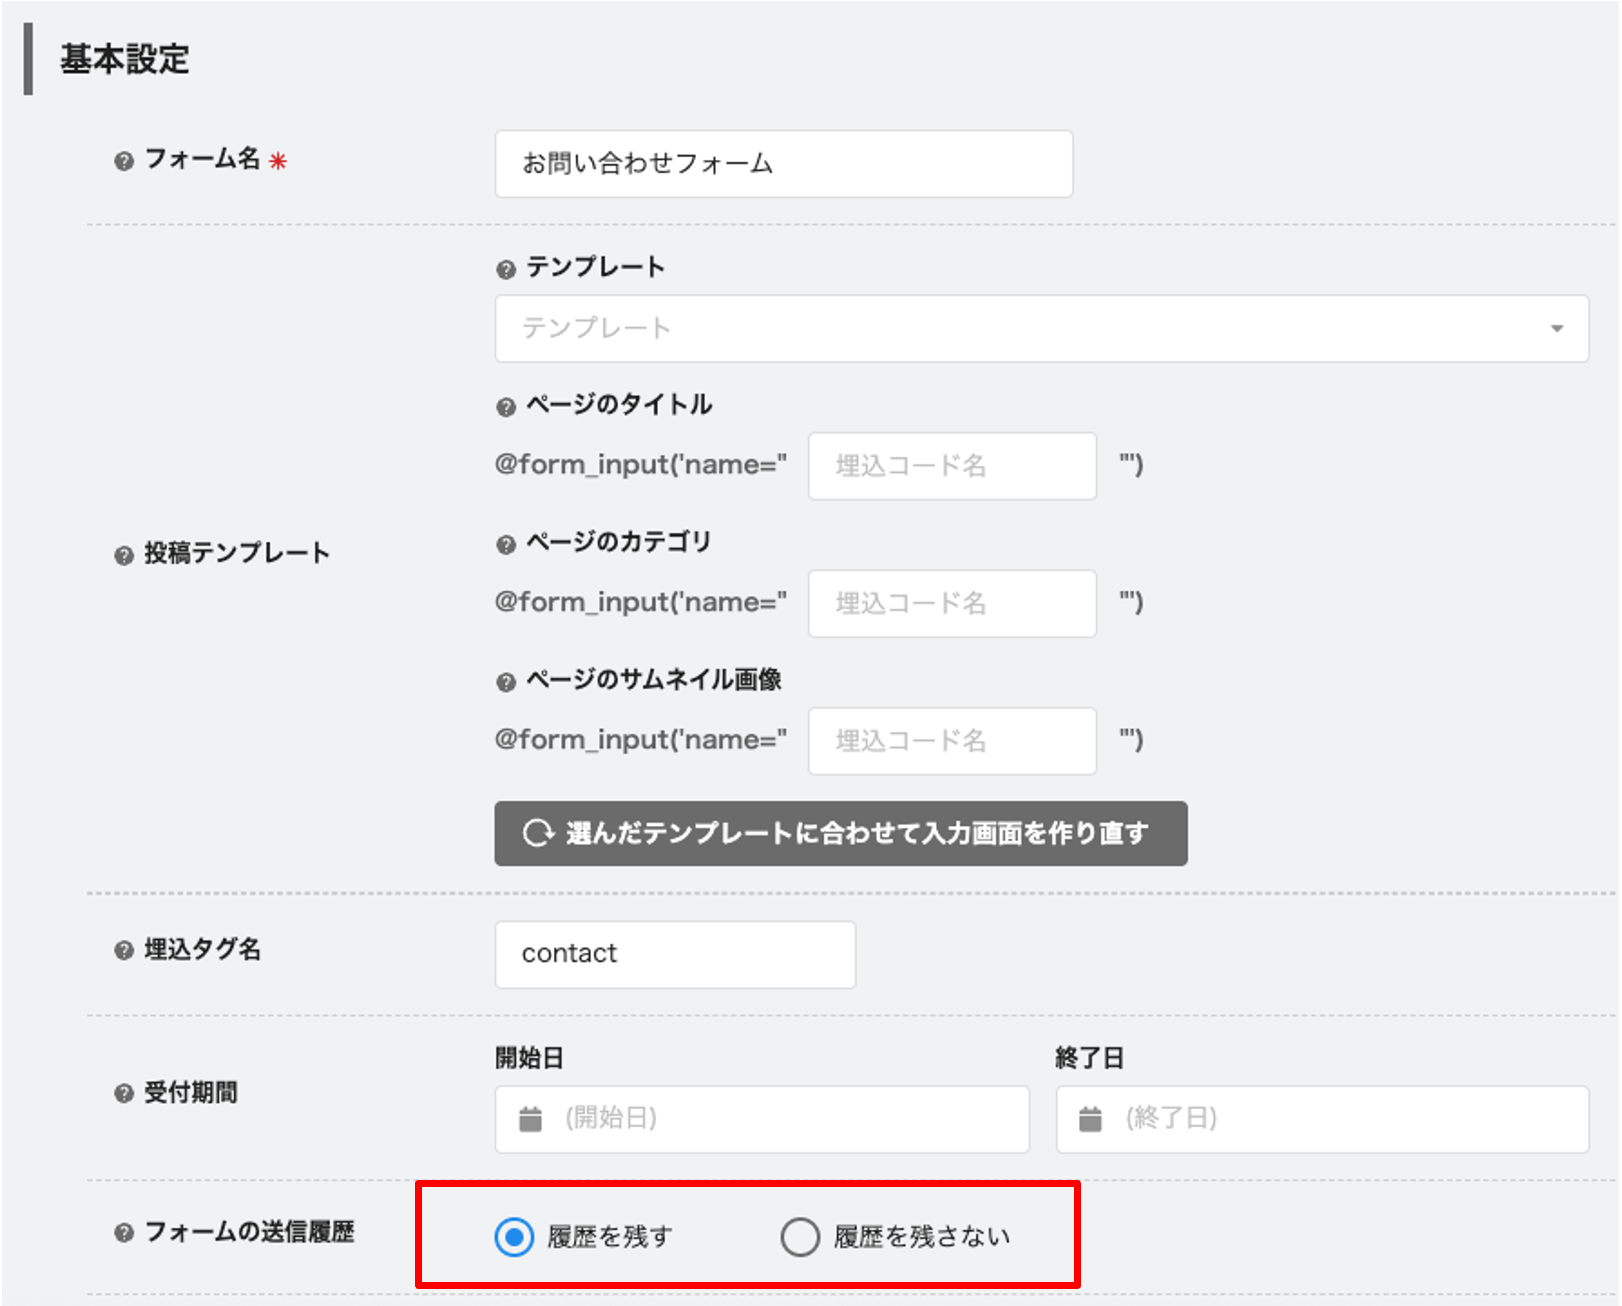Click the help icon beside テンプレート
Screen dimensions: 1622x1306
(505, 267)
